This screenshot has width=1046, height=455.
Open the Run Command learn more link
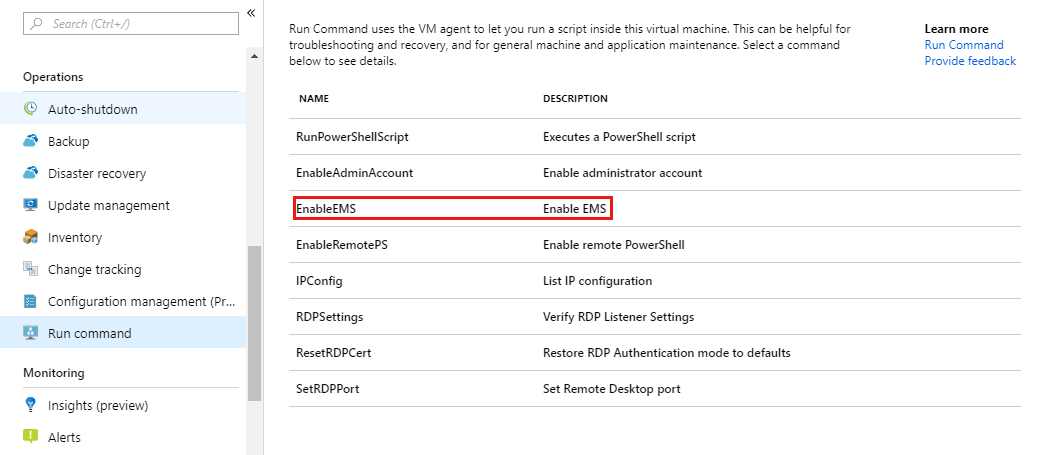pyautogui.click(x=963, y=45)
